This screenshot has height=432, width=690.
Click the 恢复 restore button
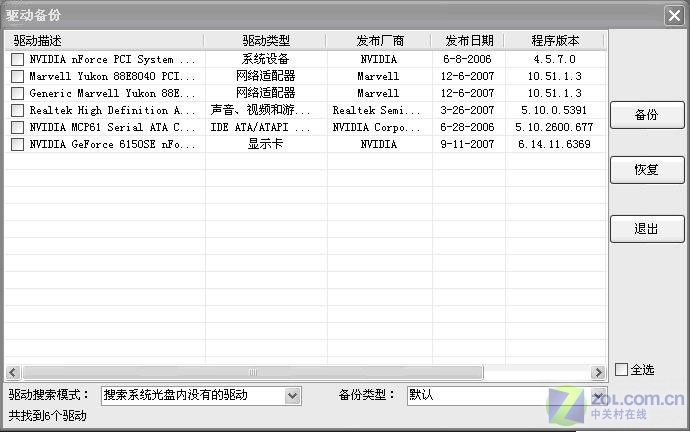(x=647, y=170)
